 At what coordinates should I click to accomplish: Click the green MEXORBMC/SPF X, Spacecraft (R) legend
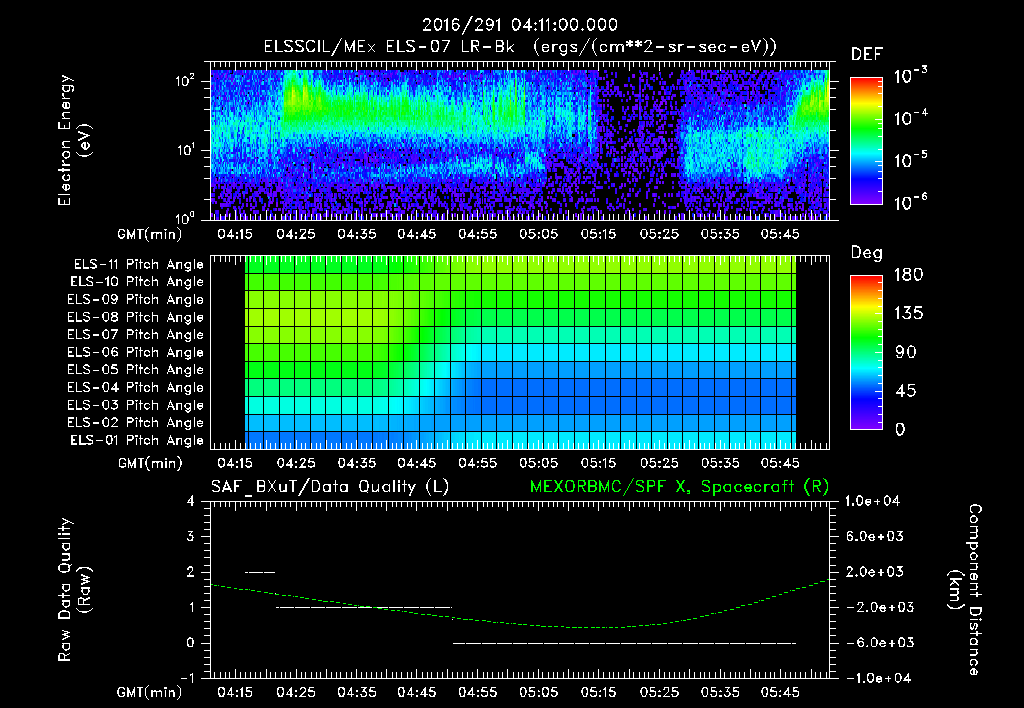(x=679, y=487)
